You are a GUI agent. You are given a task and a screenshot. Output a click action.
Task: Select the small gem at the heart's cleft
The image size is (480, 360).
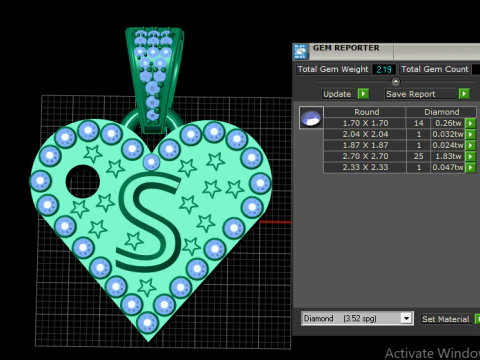tap(151, 162)
